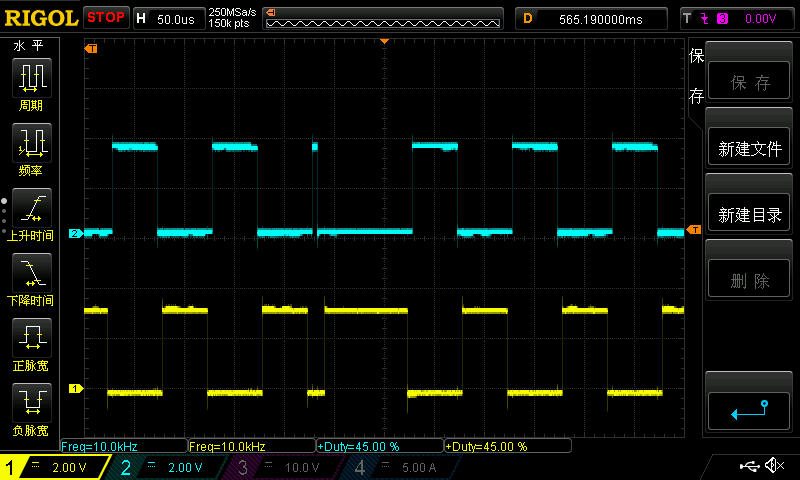
Task: Click the orange trigger level marker T
Action: (692, 231)
